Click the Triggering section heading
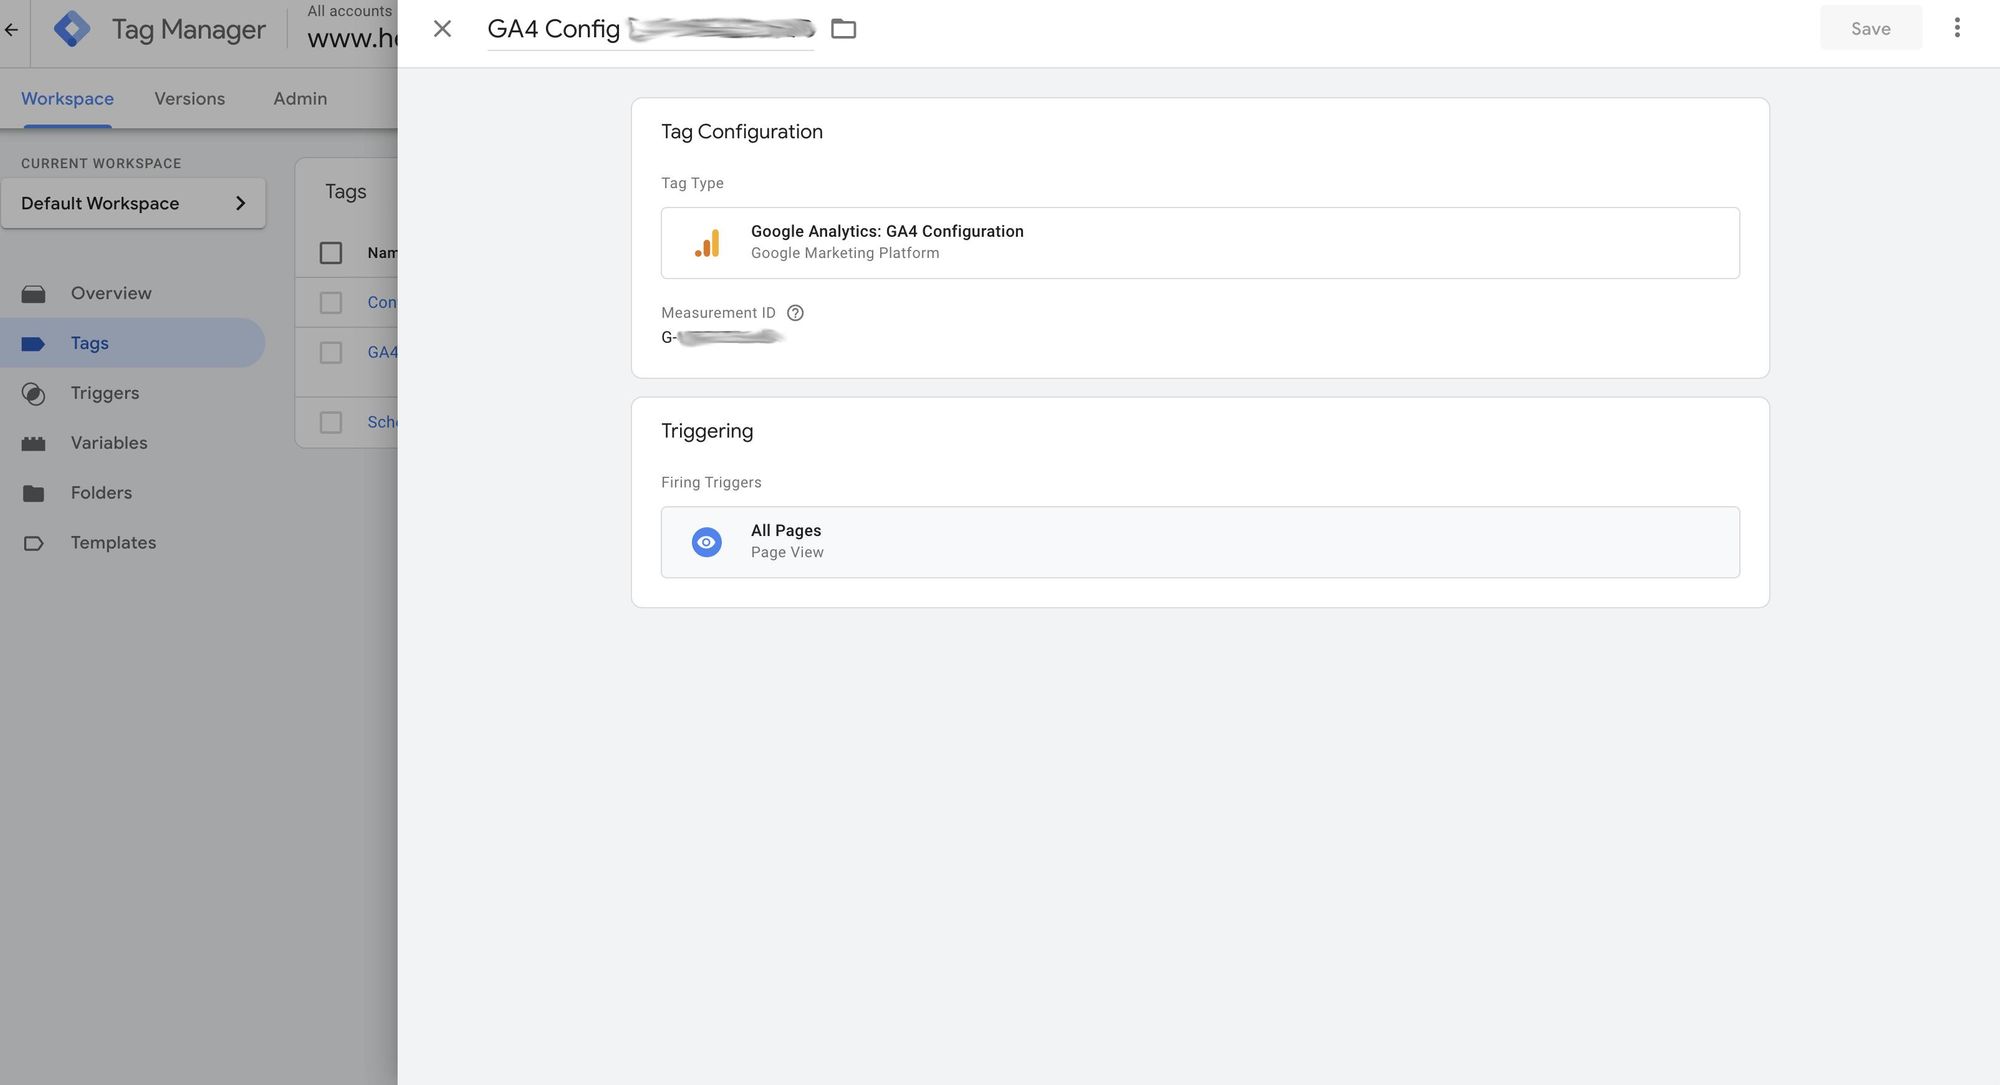Image resolution: width=2000 pixels, height=1085 pixels. [x=707, y=431]
